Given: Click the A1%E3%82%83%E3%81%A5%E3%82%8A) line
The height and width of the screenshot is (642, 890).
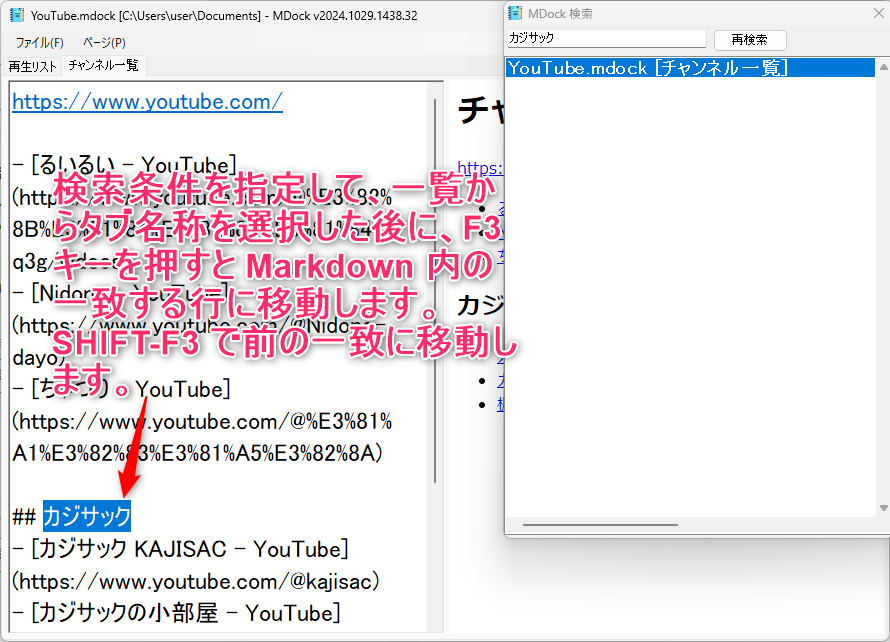Looking at the screenshot, I should [198, 453].
